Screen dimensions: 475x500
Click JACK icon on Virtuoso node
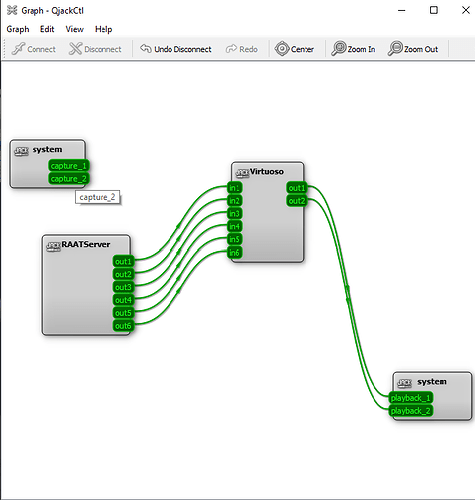(242, 173)
